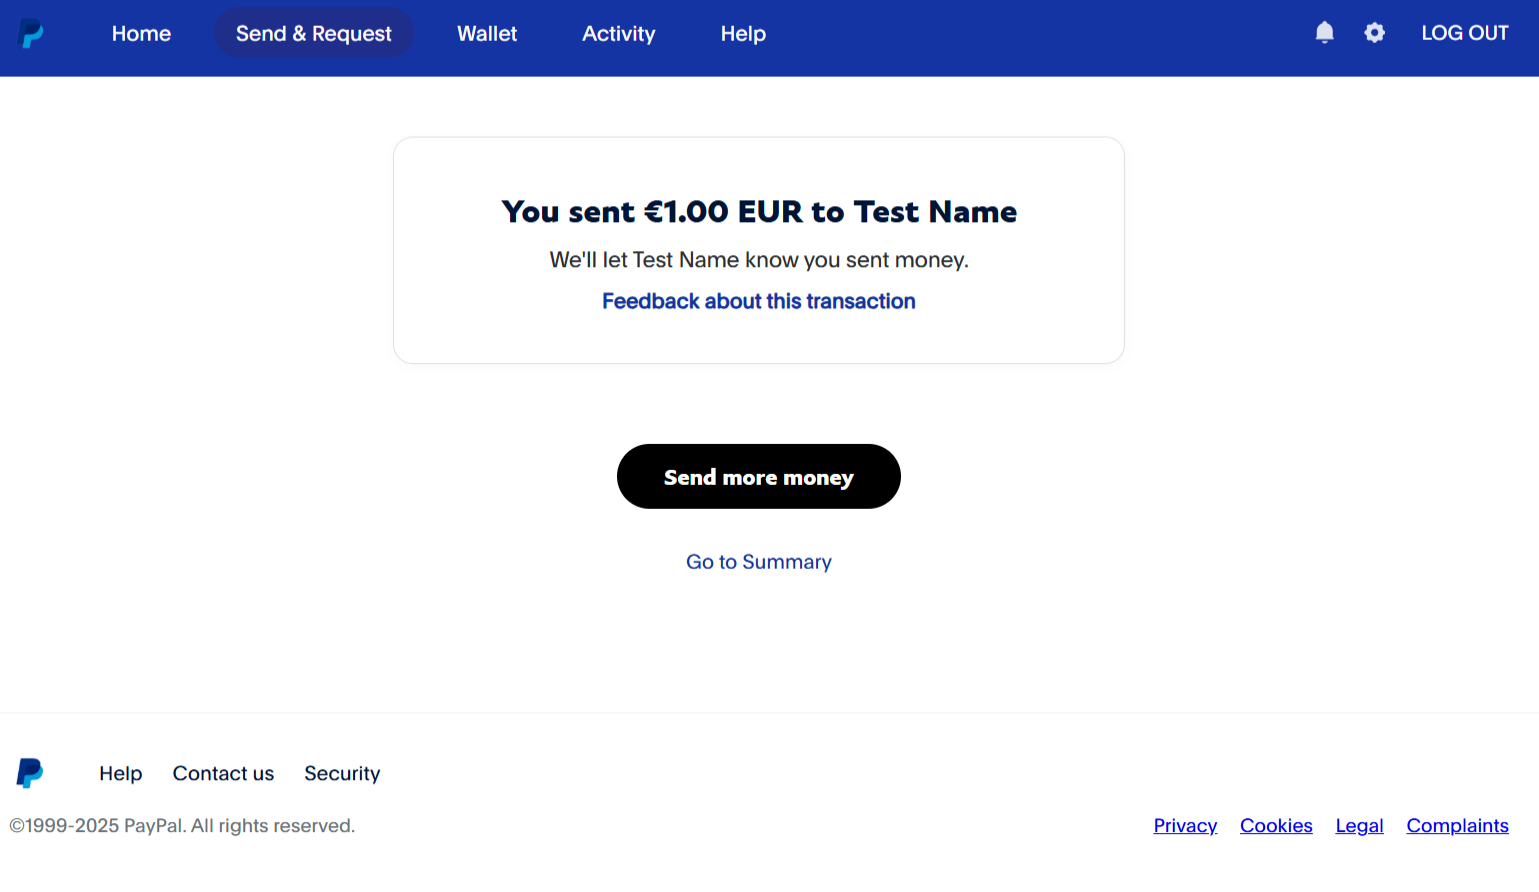Open the Contact us footer link

(223, 773)
